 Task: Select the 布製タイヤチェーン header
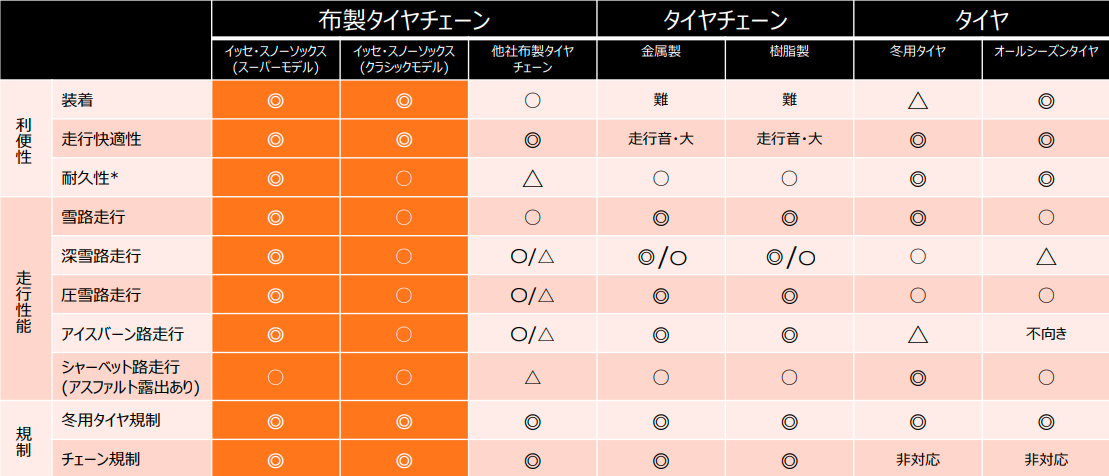coord(405,19)
